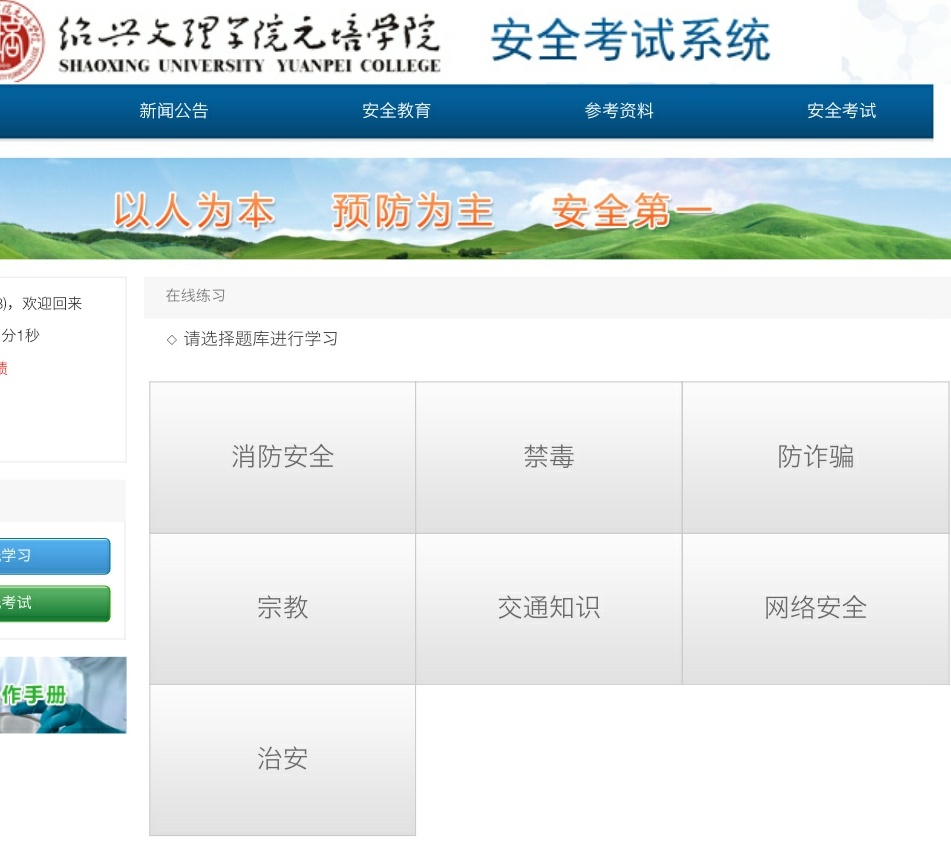
Task: Click the 安全考试系统 header title
Action: click(x=630, y=42)
